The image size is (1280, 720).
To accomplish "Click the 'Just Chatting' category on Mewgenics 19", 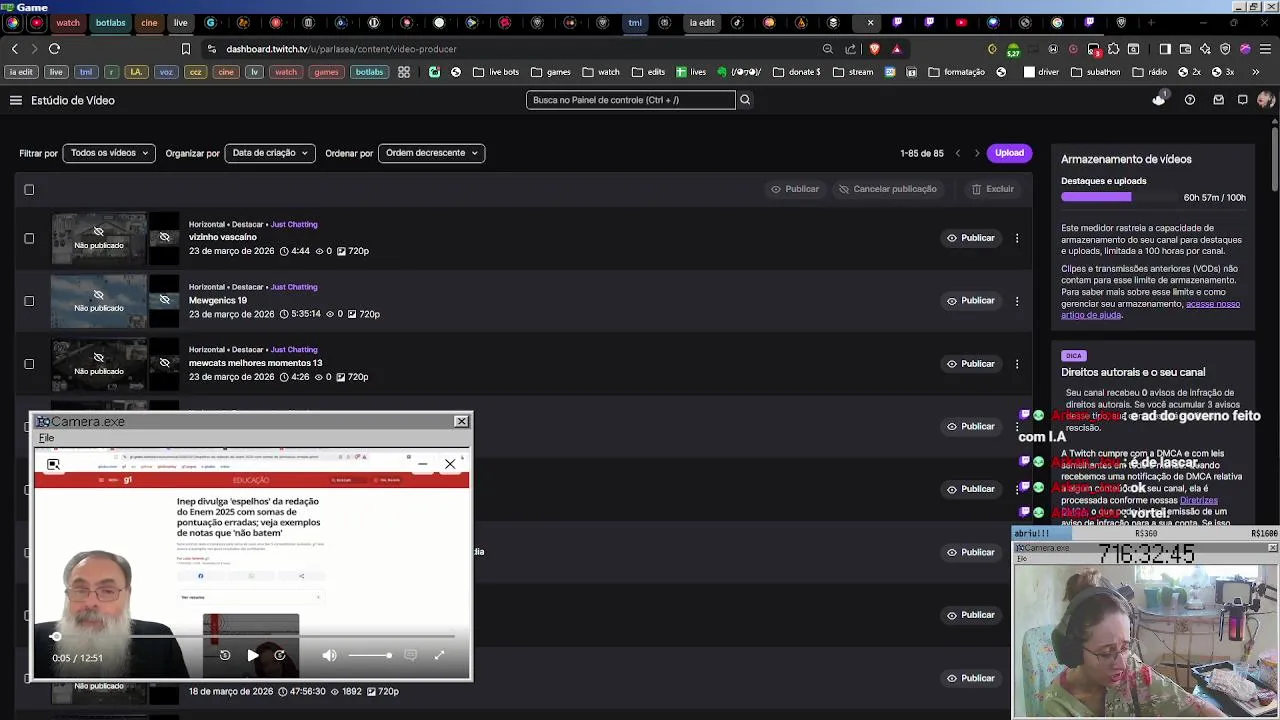I will coord(294,287).
